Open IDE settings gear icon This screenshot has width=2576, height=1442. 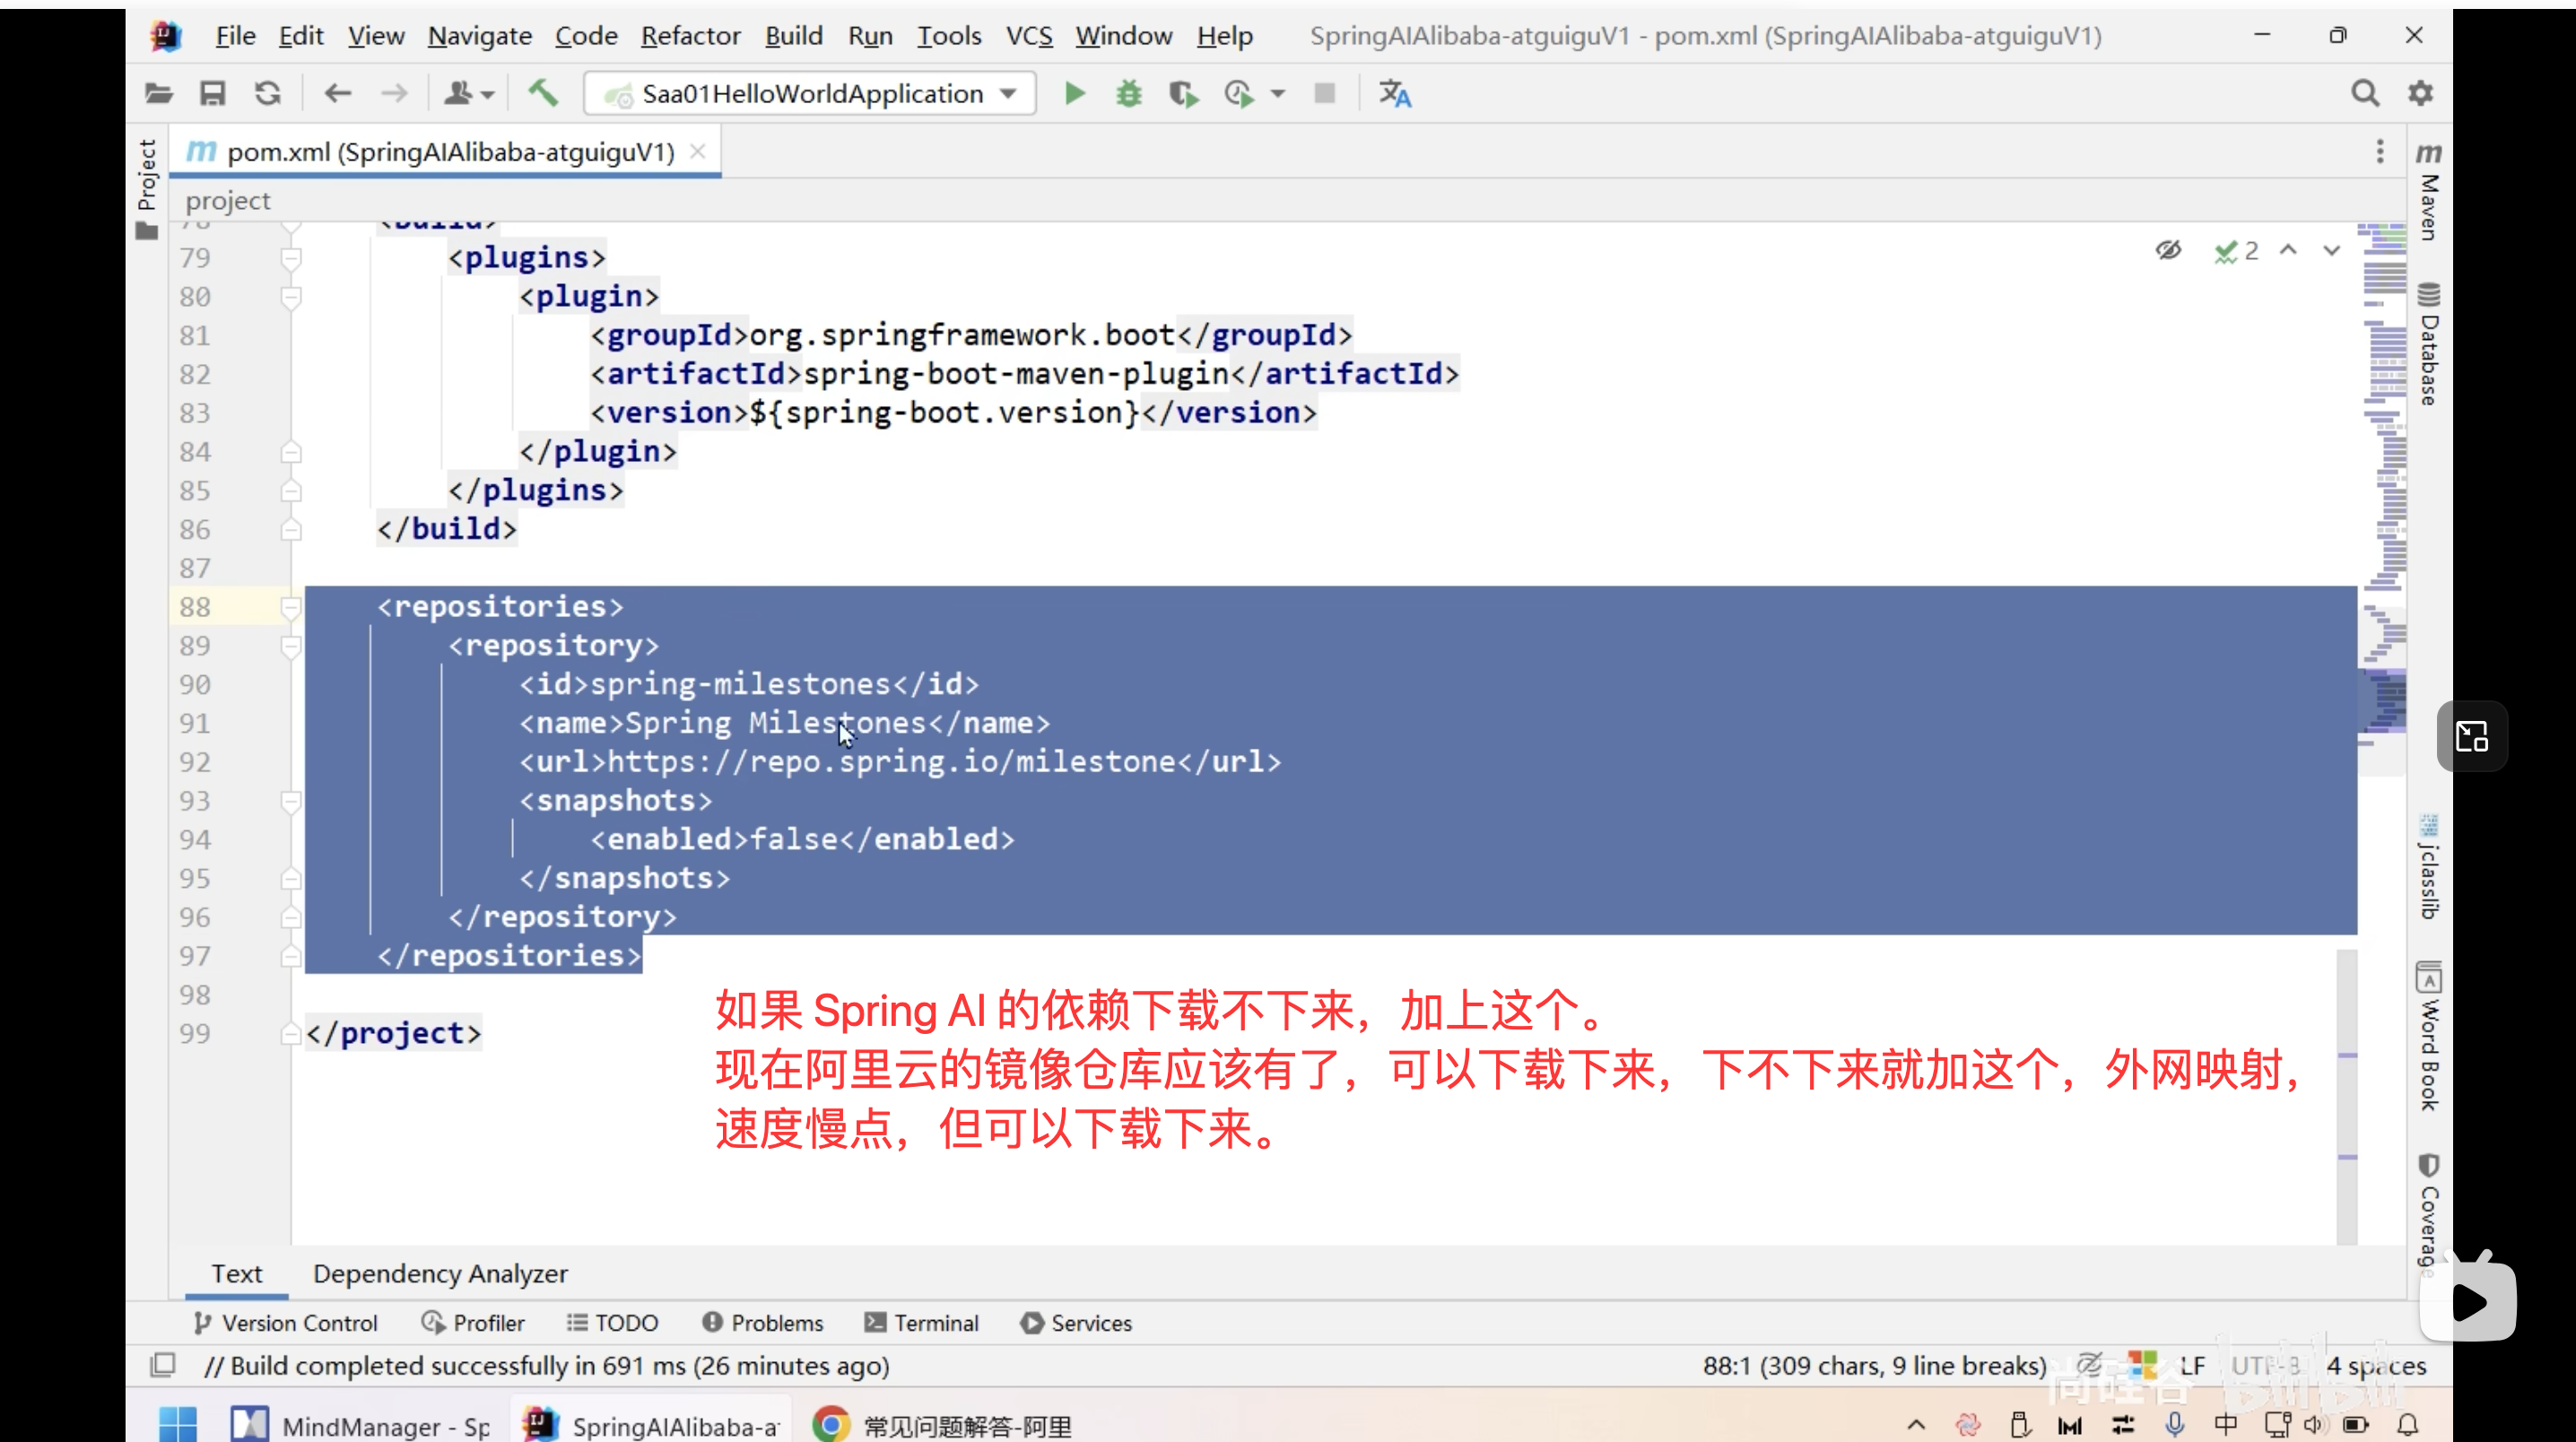(2420, 94)
